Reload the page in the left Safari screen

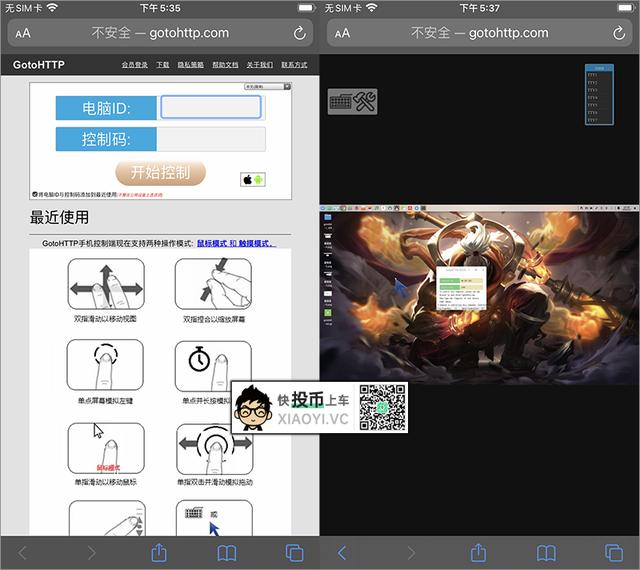tap(300, 33)
